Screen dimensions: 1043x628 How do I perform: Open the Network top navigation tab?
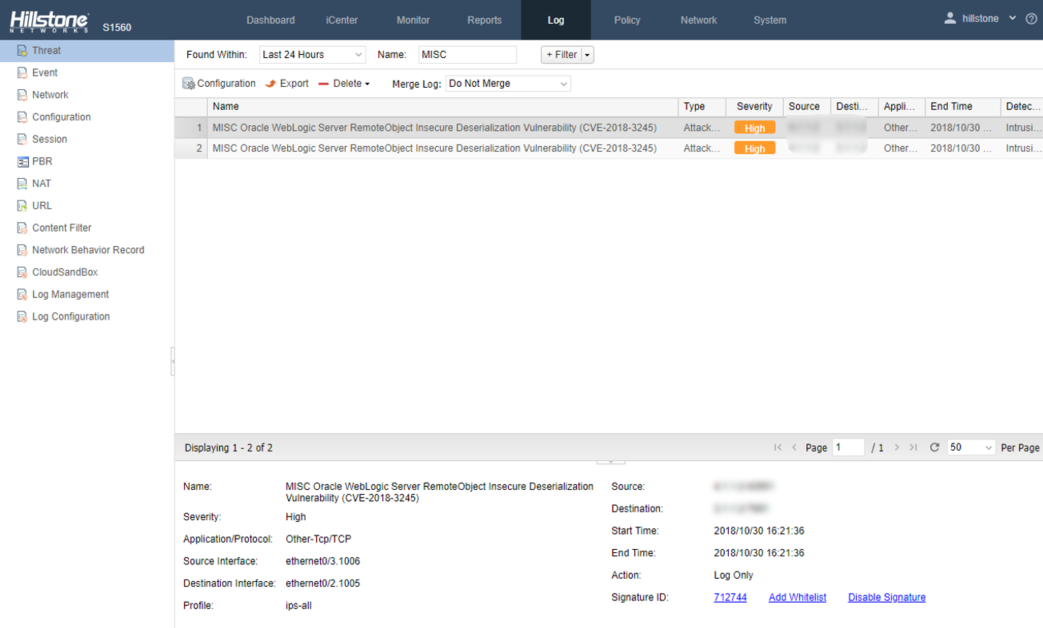coord(698,20)
